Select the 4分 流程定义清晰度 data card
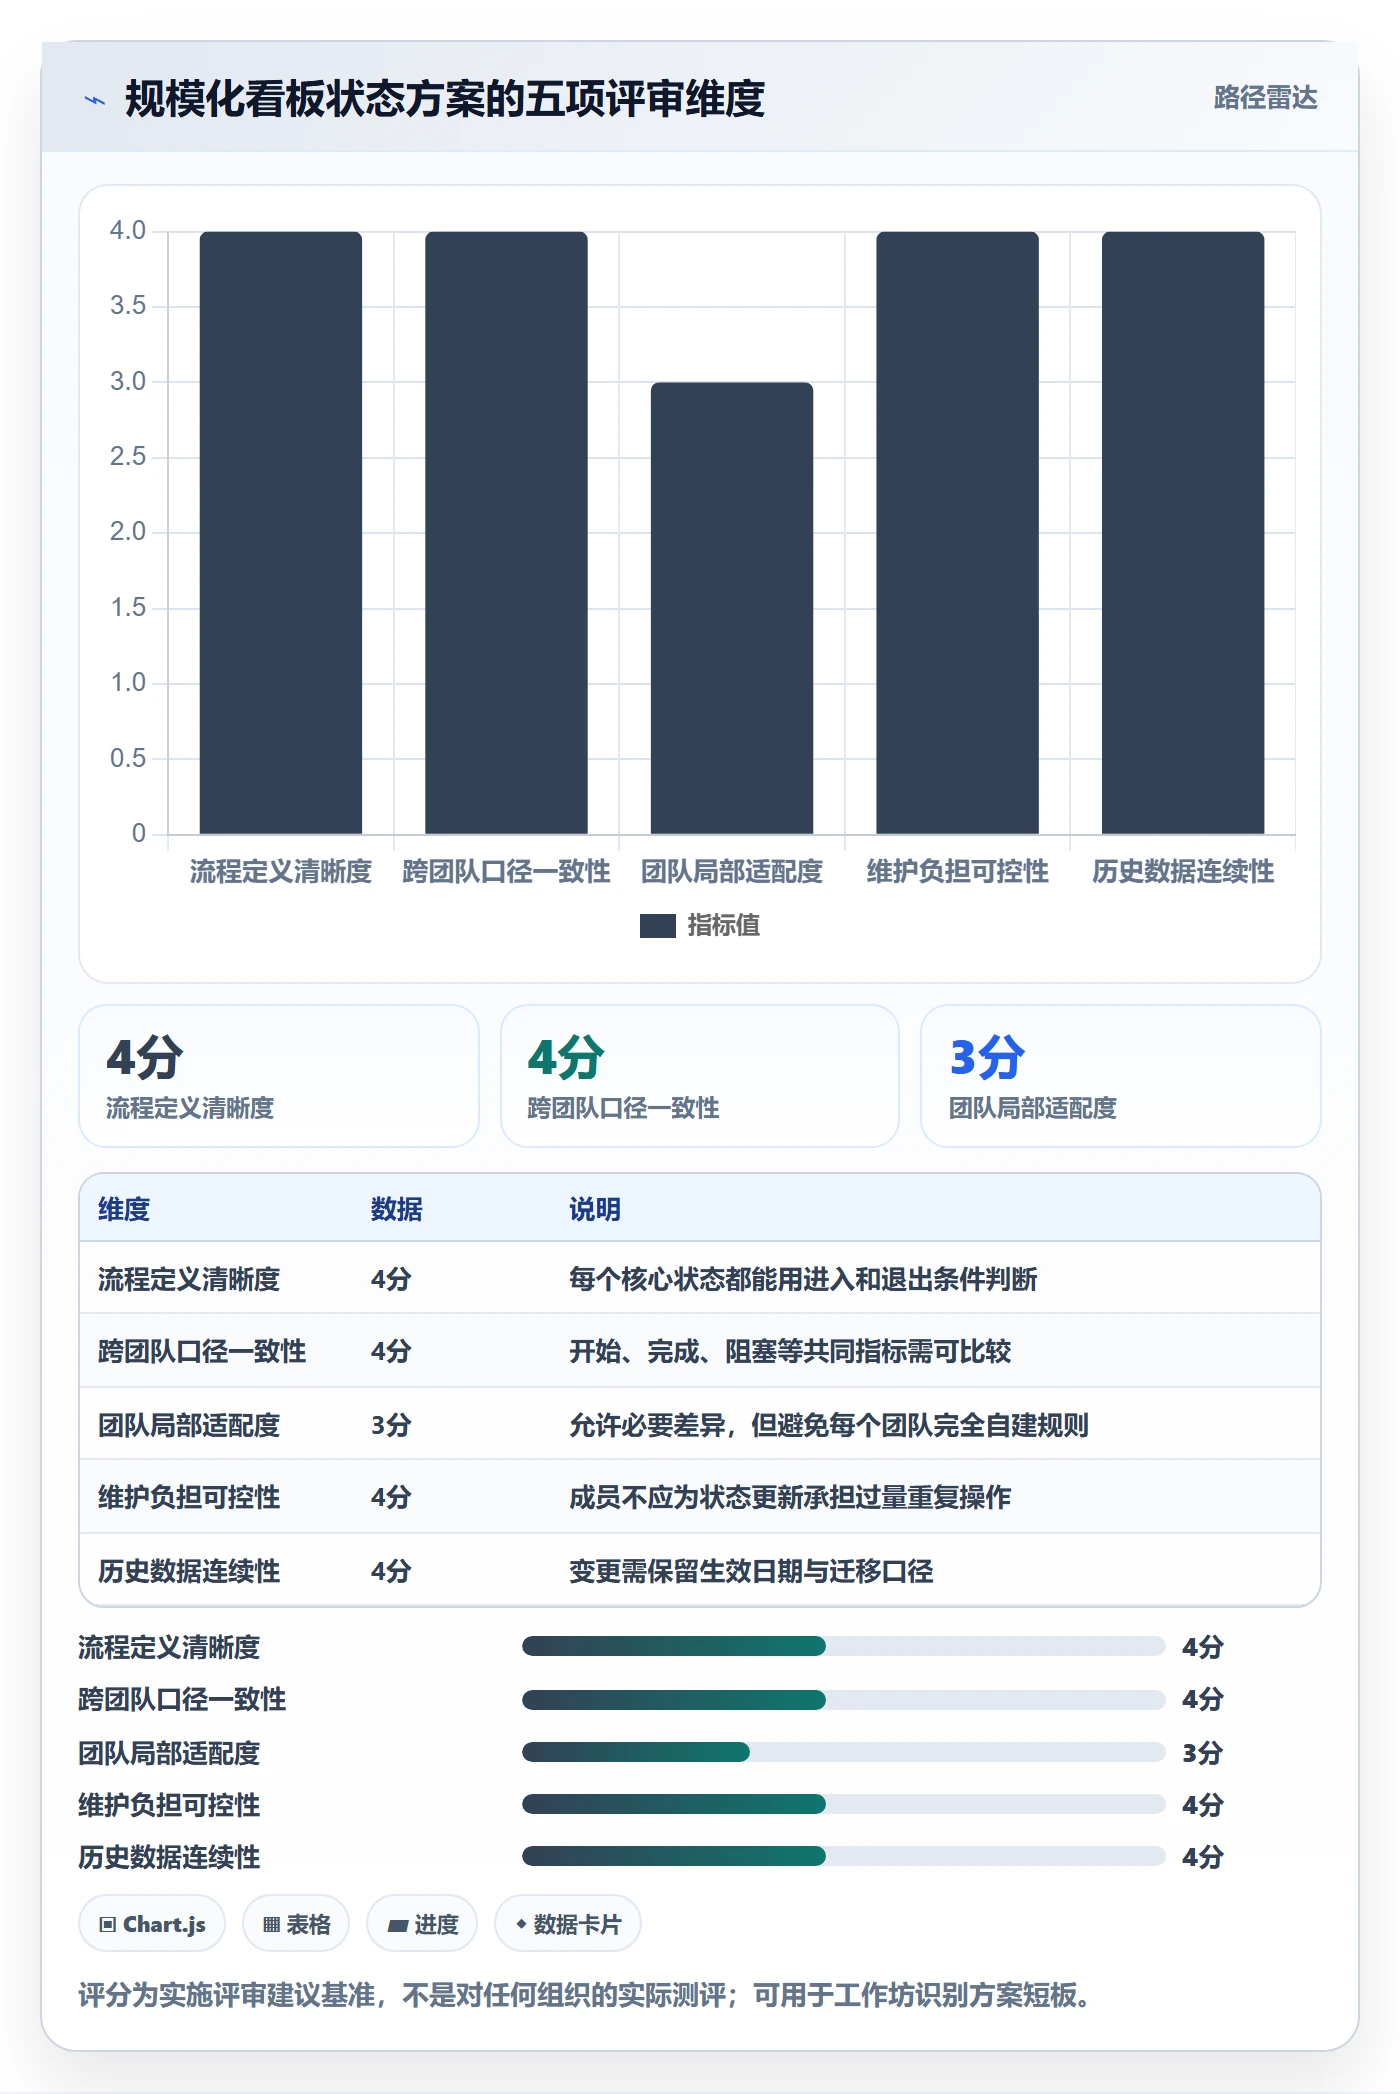The image size is (1400, 2094). tap(279, 1076)
